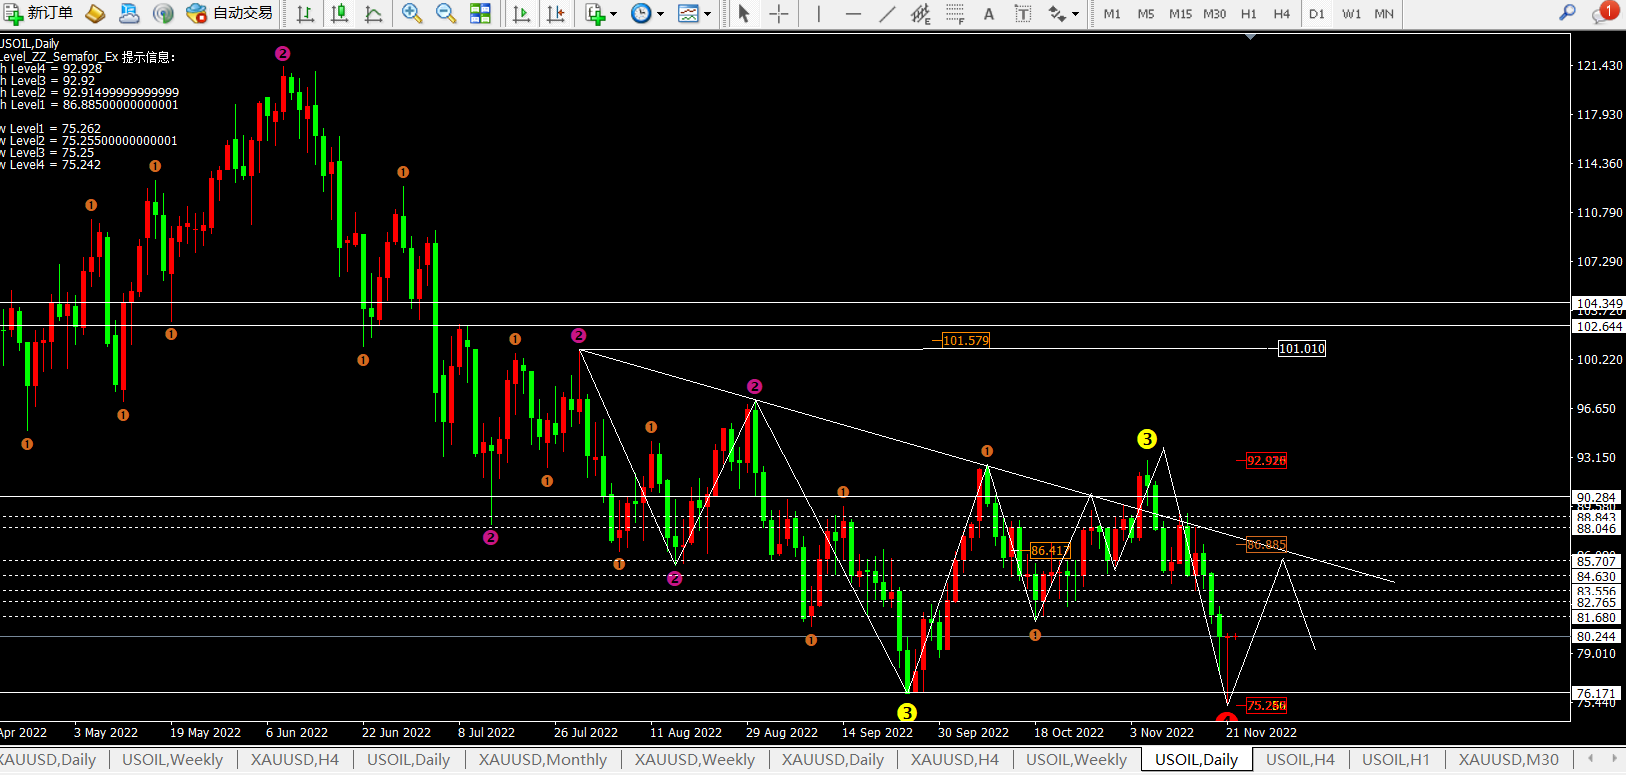Screen dimensions: 1626x775
Task: Toggle chart shift from right edge
Action: 556,13
